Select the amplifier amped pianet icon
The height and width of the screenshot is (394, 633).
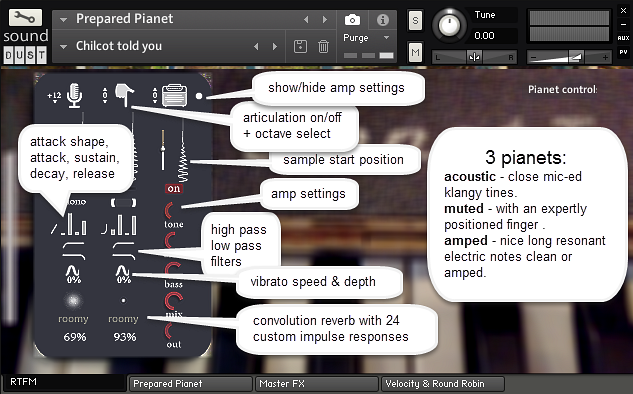pos(174,95)
